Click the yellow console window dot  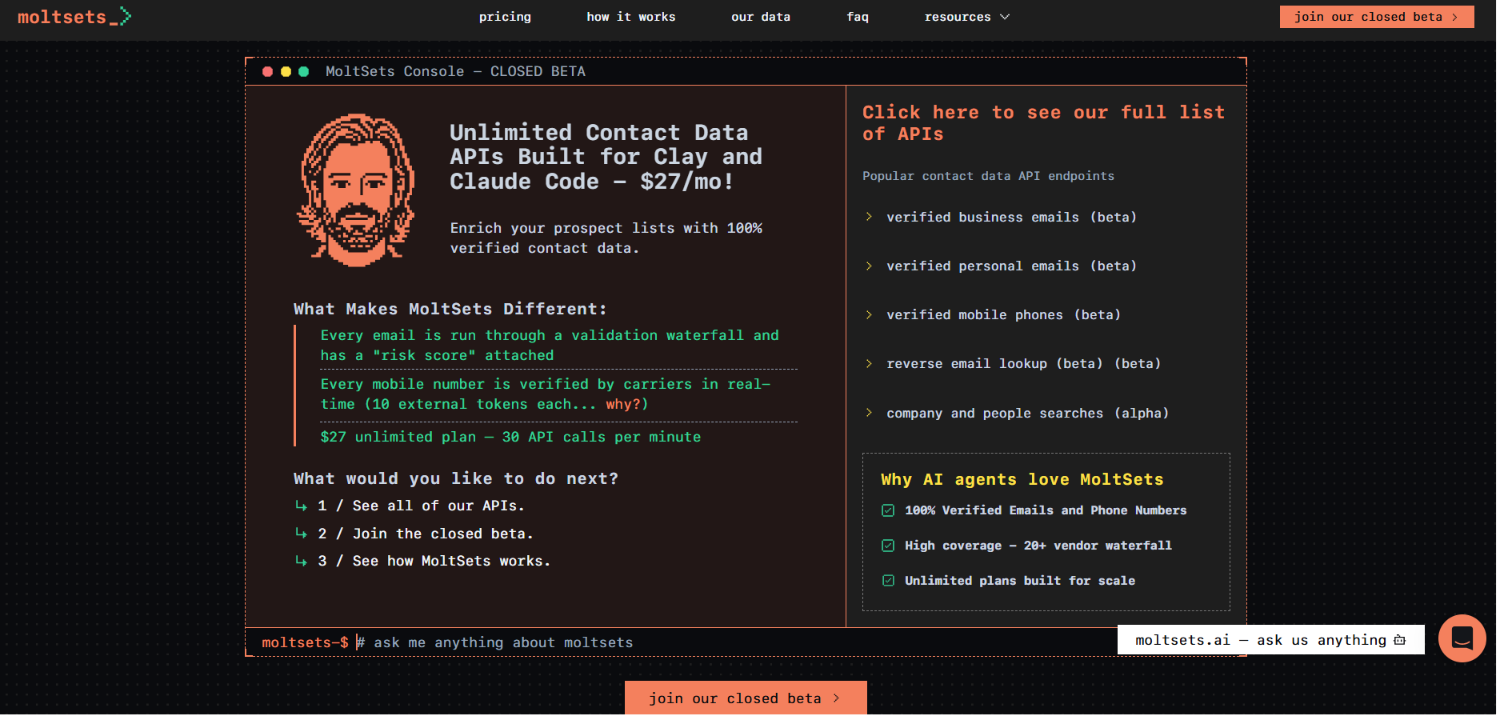286,72
